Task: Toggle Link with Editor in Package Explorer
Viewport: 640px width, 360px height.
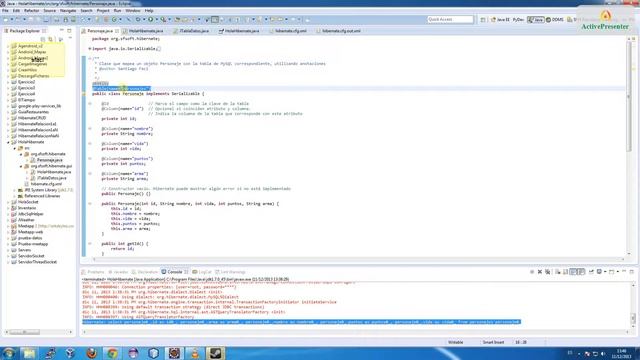Action: (x=51, y=39)
